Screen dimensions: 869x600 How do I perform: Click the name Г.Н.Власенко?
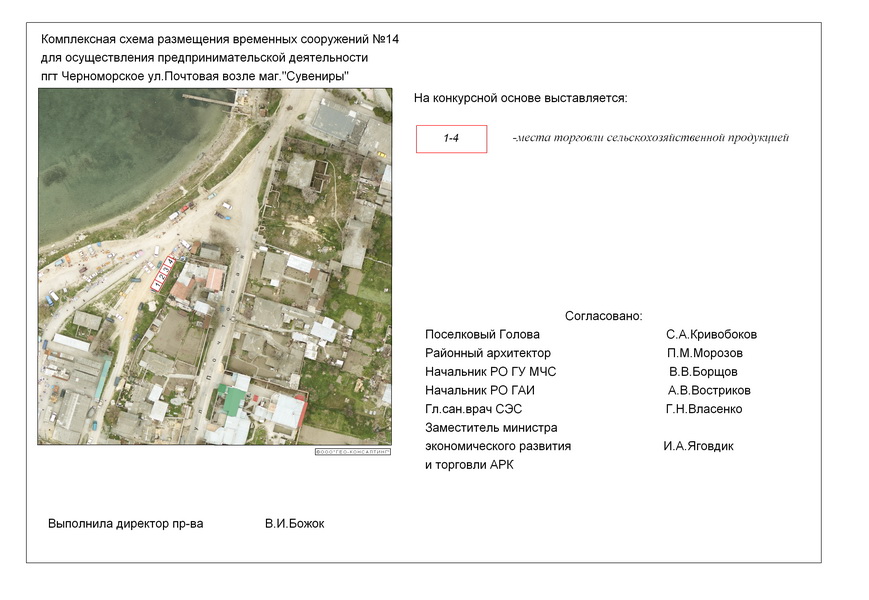coord(704,409)
